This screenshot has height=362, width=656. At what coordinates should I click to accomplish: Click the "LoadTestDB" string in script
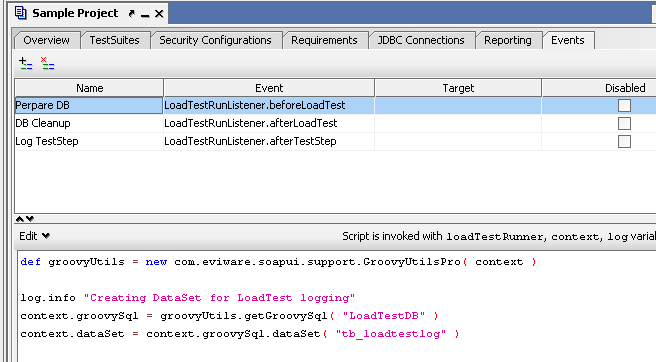pos(384,316)
